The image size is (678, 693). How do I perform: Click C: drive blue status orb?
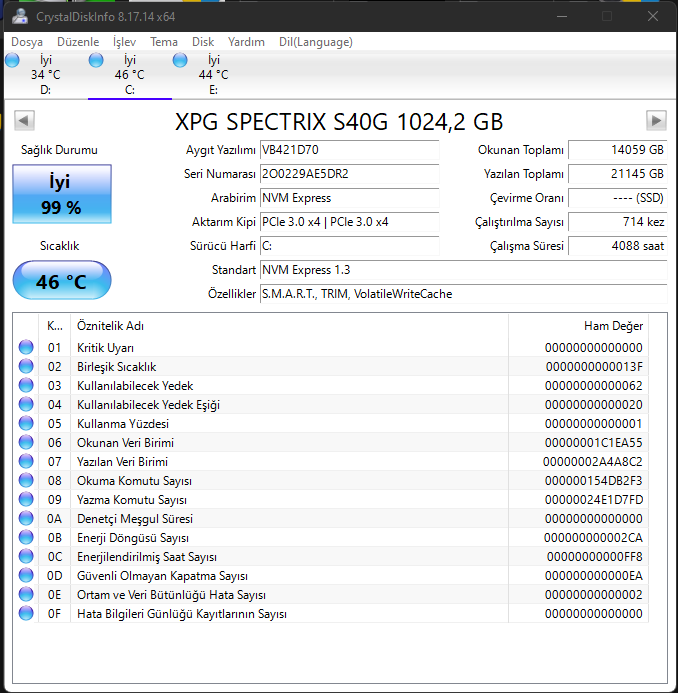(x=96, y=60)
